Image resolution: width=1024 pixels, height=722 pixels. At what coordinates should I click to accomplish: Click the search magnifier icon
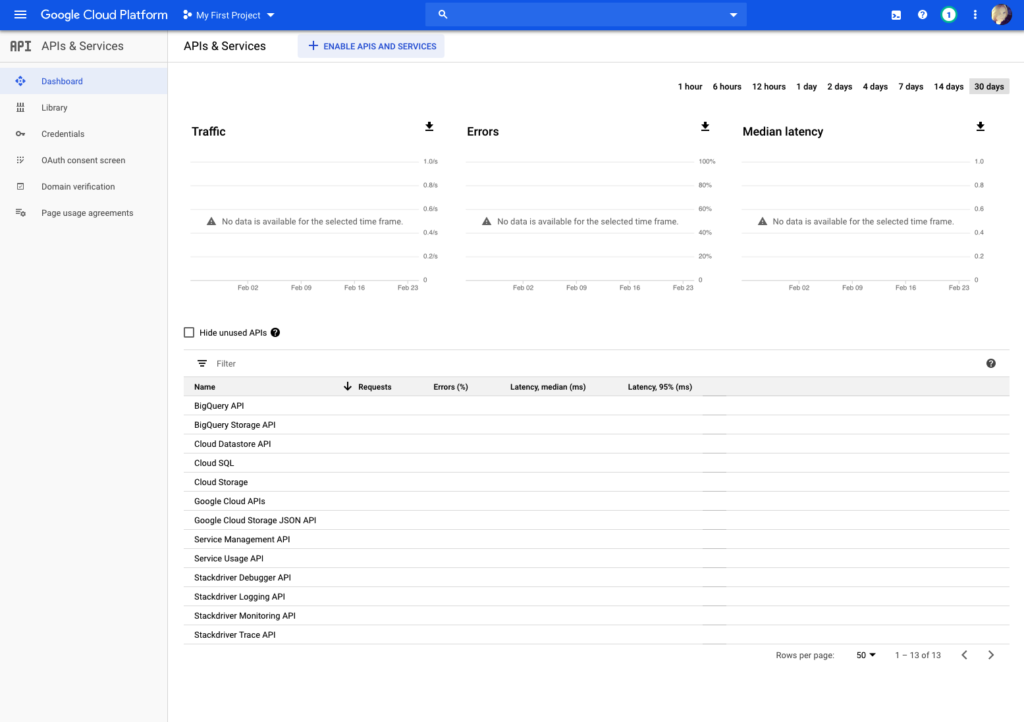(x=443, y=14)
